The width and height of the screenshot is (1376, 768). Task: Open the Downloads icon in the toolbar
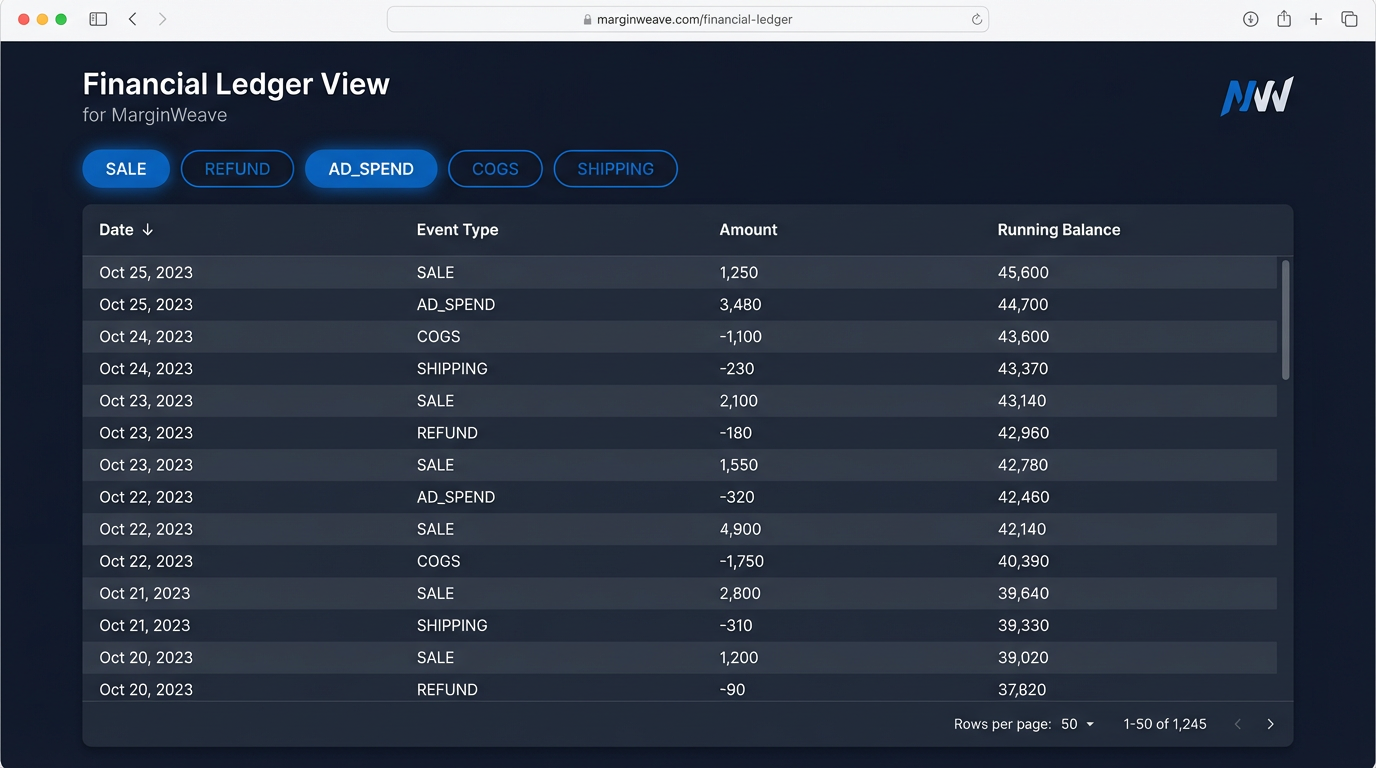point(1250,18)
